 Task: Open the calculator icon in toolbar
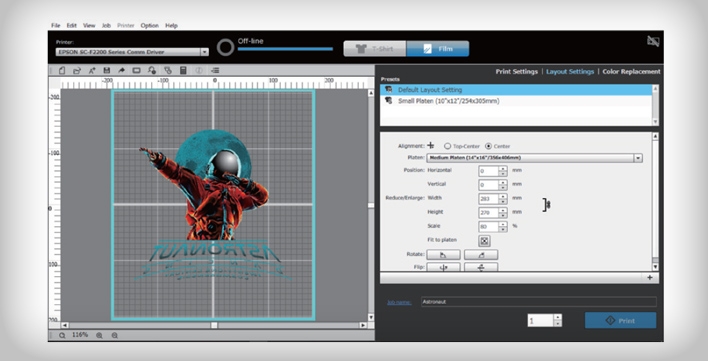tap(183, 70)
